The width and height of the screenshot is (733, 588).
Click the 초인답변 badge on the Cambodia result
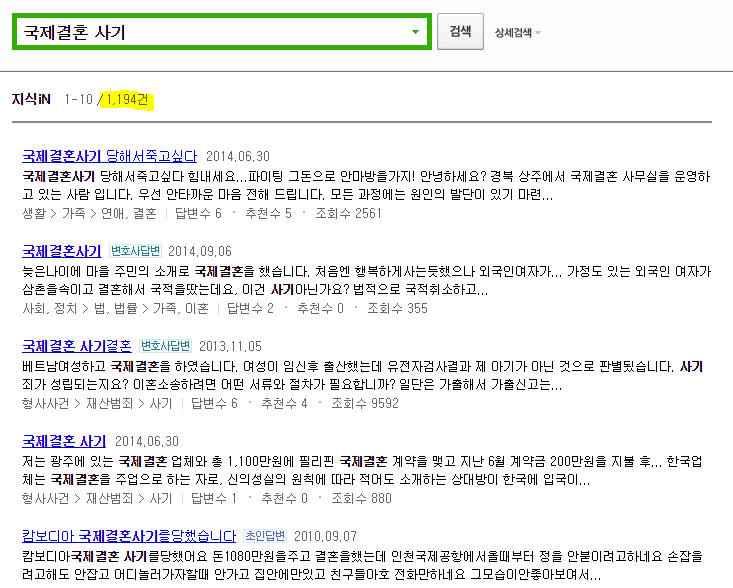tap(265, 536)
